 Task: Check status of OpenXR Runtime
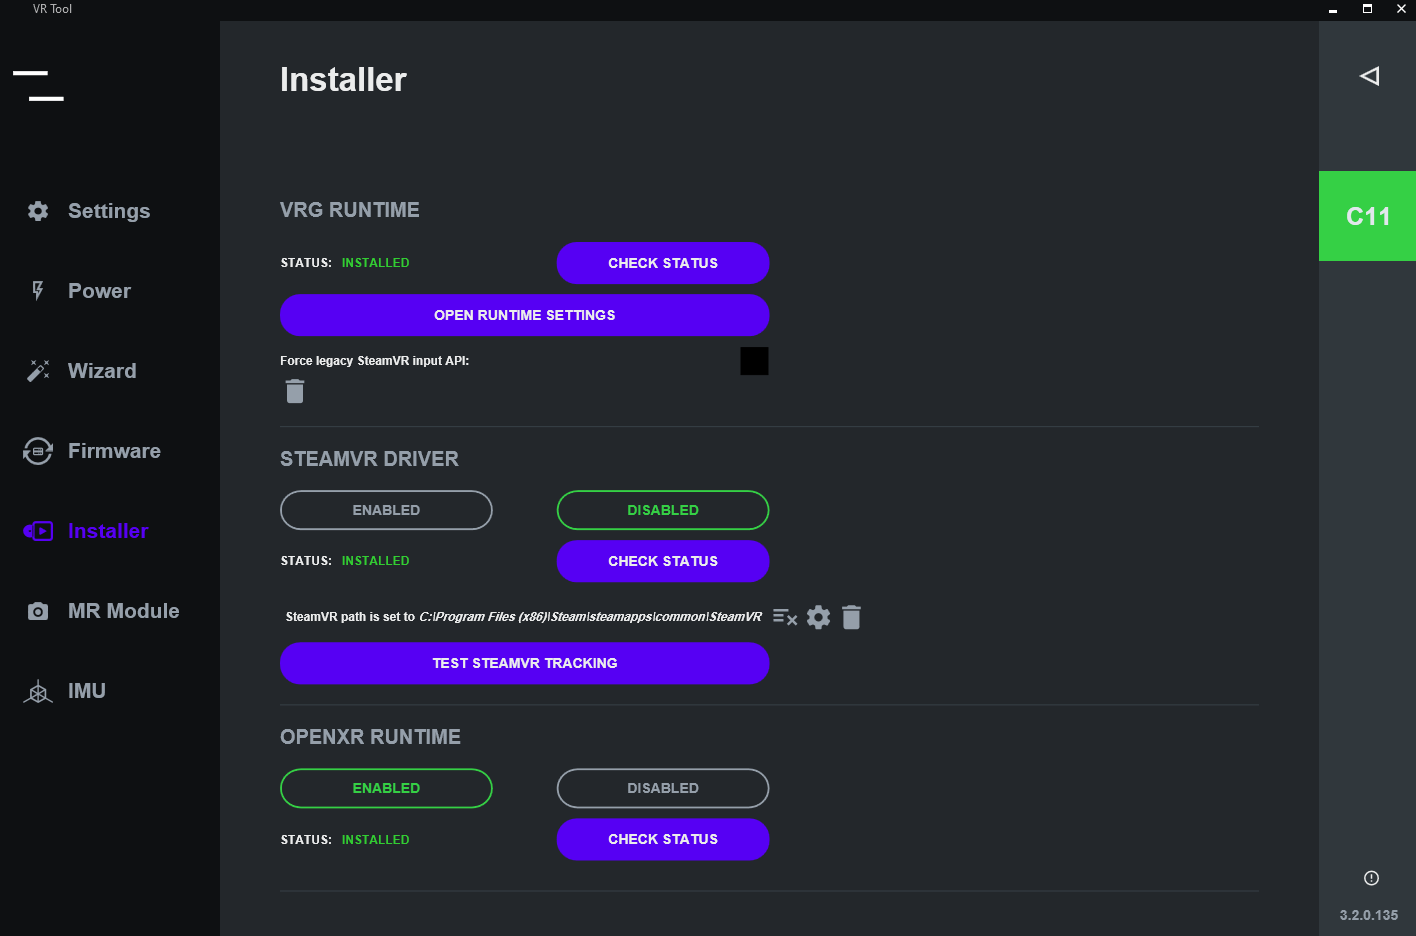tap(663, 839)
